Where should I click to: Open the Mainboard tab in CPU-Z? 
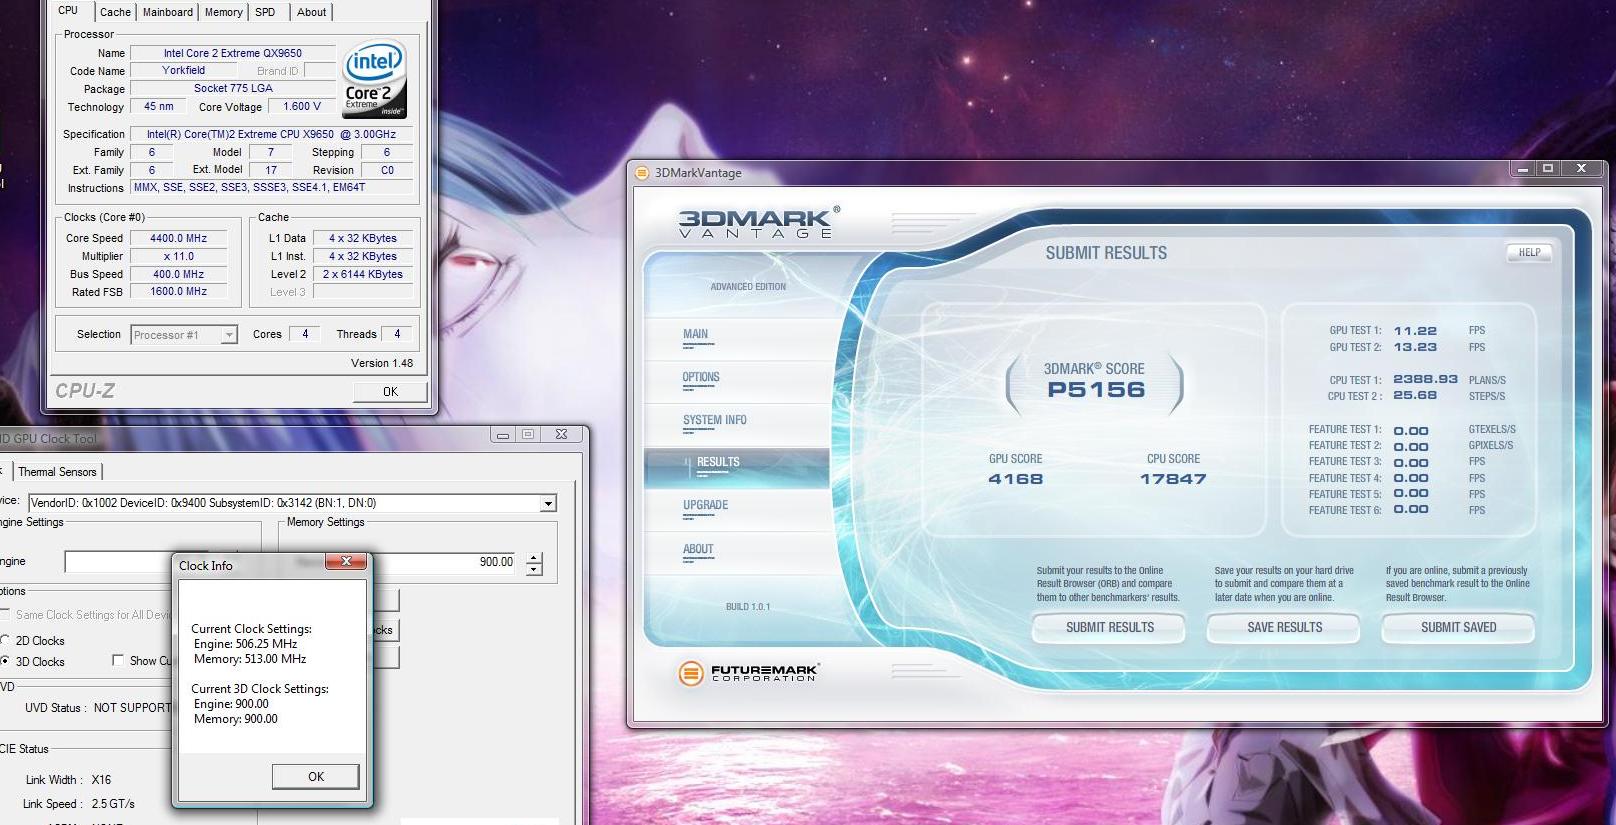[167, 12]
